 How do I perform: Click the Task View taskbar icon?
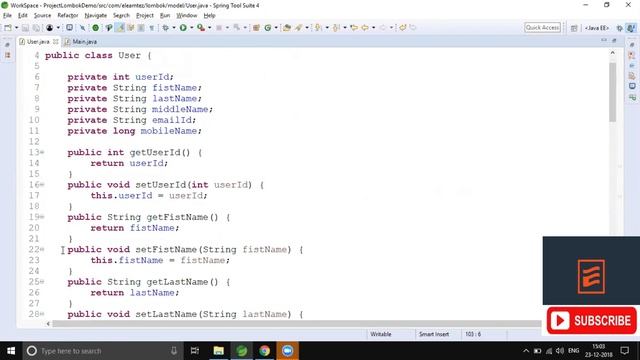(195, 351)
